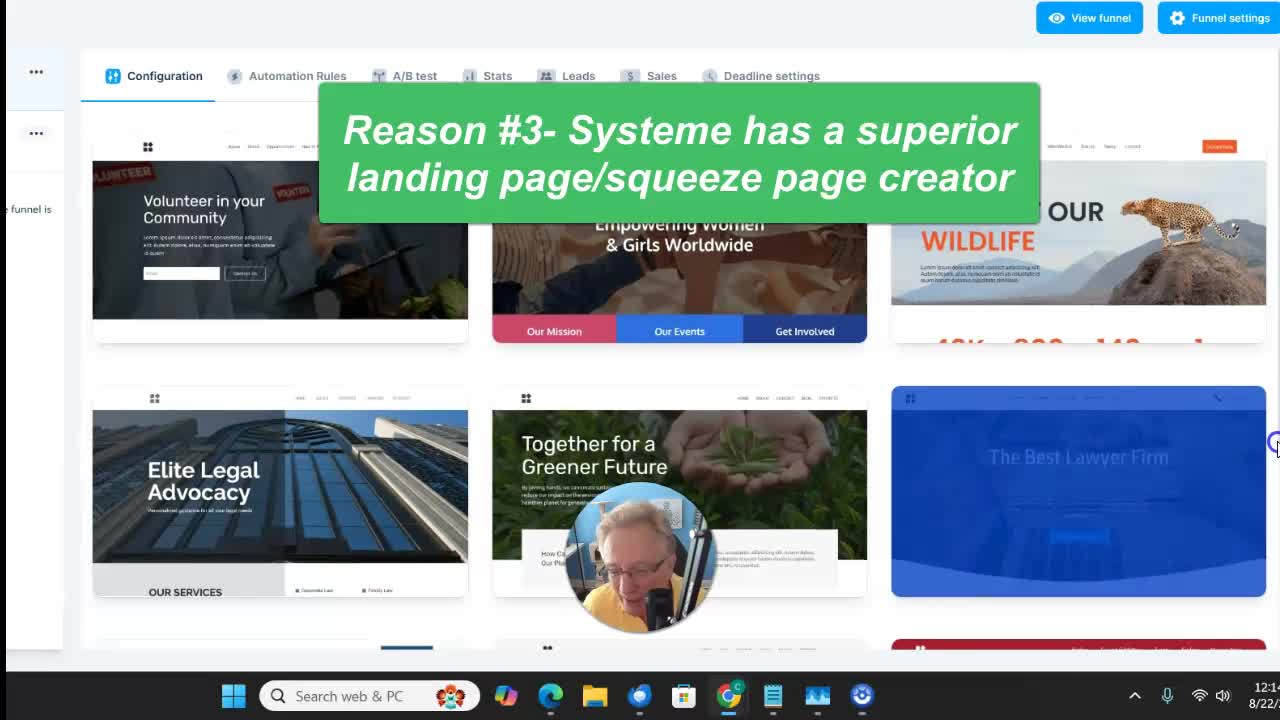Click Get Involved on the women's template
Image resolution: width=1280 pixels, height=720 pixels.
(x=804, y=331)
